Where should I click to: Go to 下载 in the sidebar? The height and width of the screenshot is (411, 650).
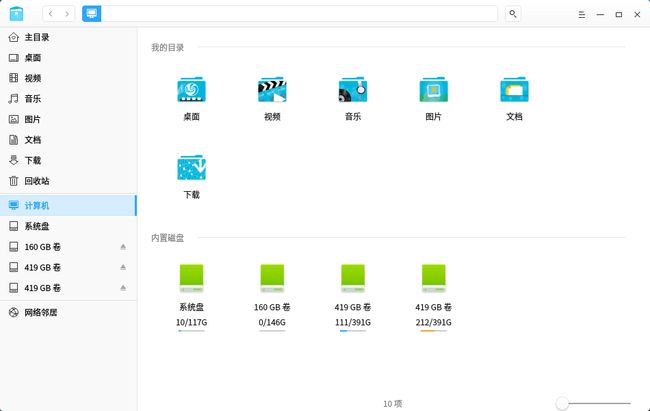point(68,161)
